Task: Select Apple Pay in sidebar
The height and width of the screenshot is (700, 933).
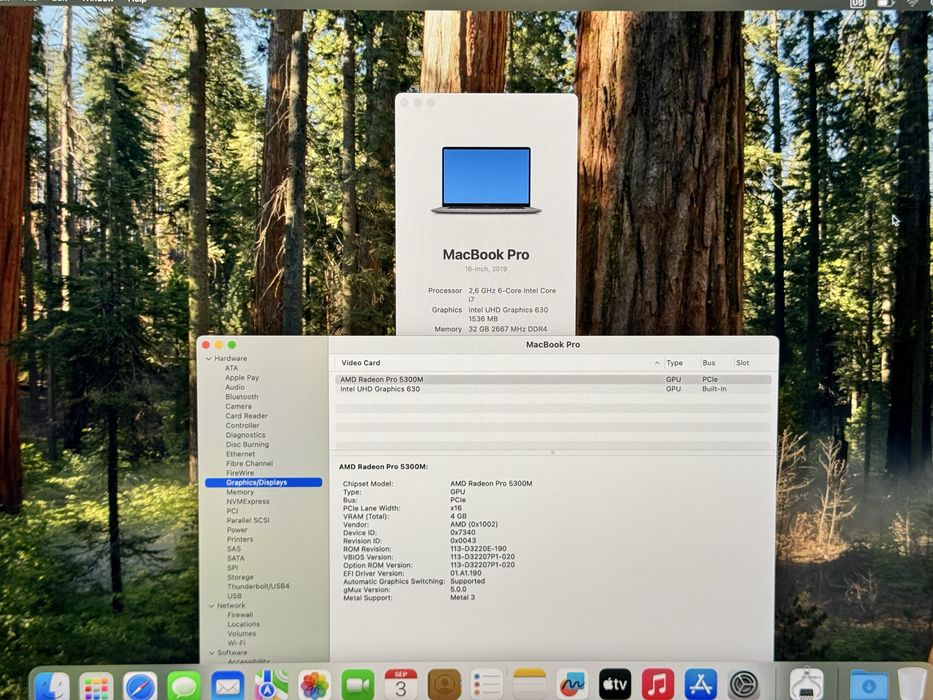Action: (x=242, y=377)
